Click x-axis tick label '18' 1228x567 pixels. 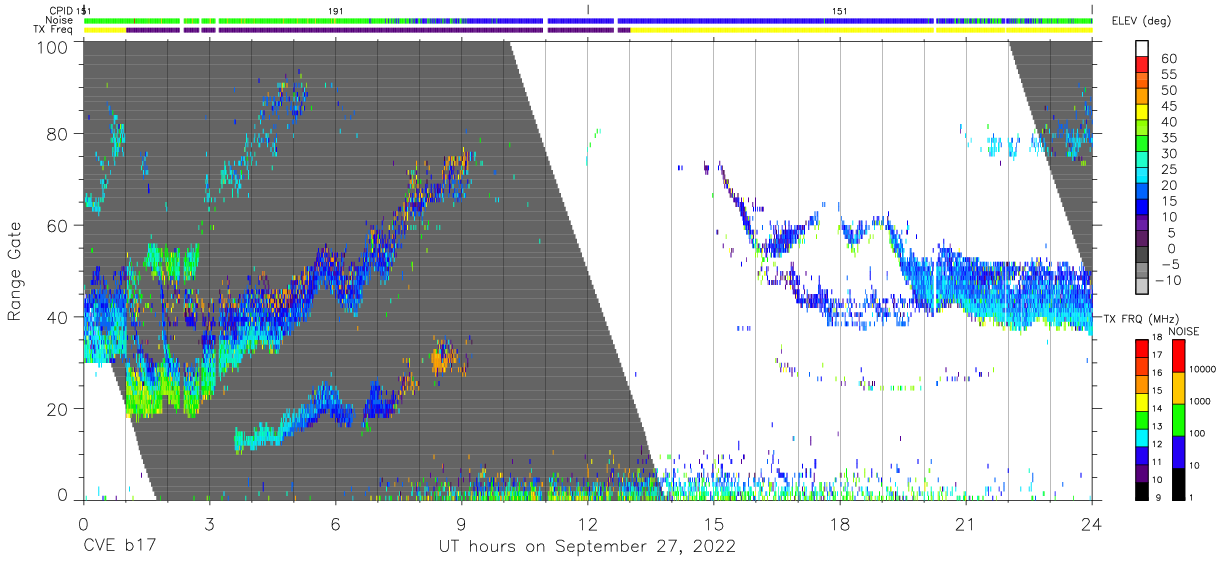point(839,524)
